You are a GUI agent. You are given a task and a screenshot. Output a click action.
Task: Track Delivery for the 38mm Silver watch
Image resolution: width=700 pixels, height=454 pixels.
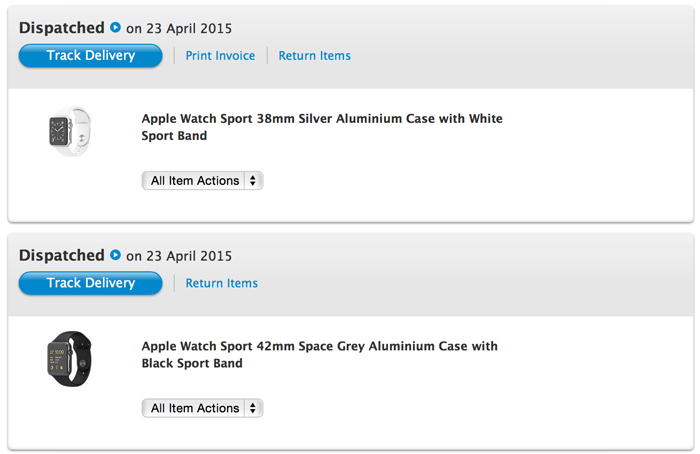pyautogui.click(x=91, y=55)
